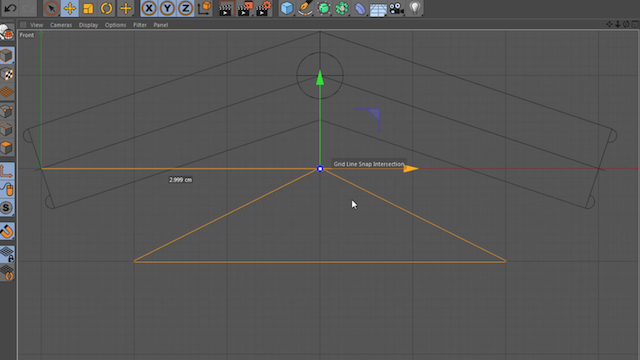Viewport: 640px width, 360px height.
Task: Select the Scale tool
Action: (88, 8)
